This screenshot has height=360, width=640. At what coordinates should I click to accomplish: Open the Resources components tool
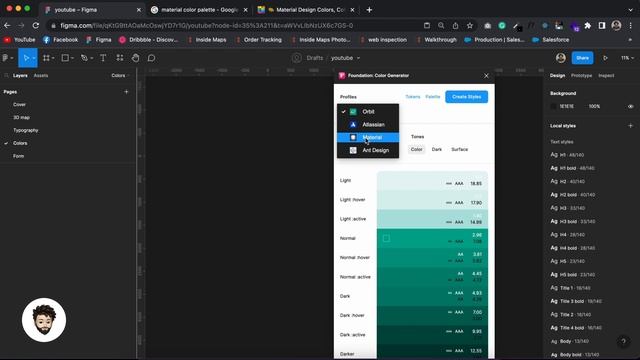coord(120,58)
